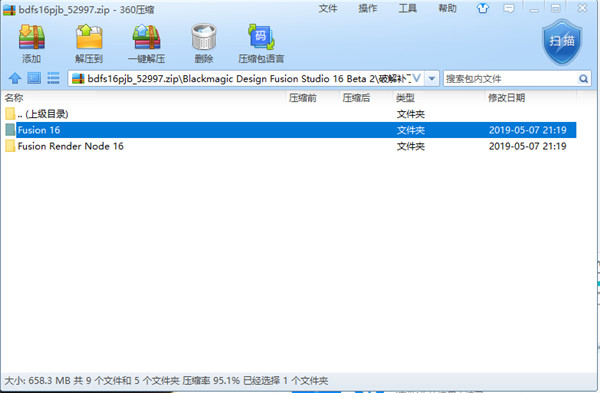Select the Fusion Render Node 16 row

pos(290,146)
